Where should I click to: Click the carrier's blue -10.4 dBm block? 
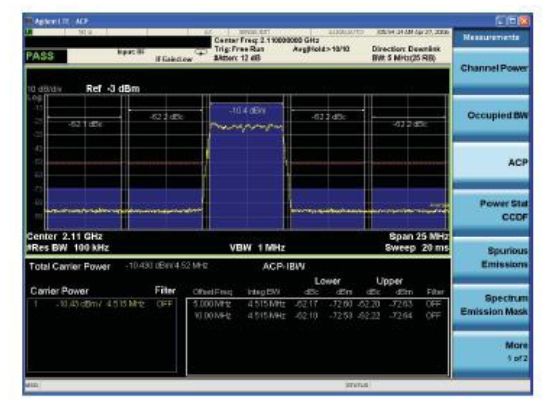(x=246, y=166)
